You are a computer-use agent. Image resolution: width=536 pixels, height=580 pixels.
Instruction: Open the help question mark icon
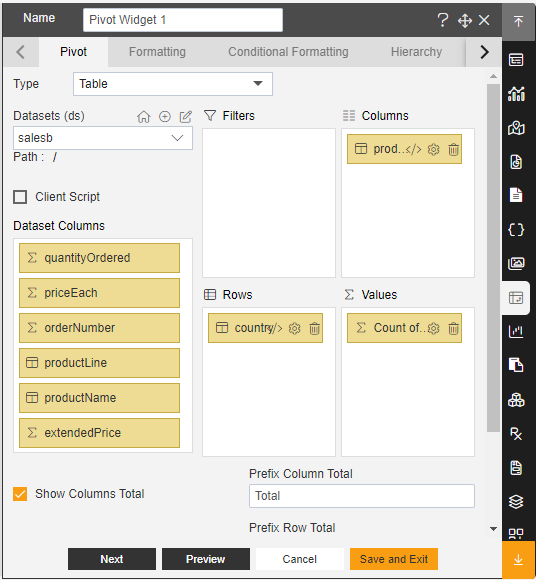pos(442,20)
